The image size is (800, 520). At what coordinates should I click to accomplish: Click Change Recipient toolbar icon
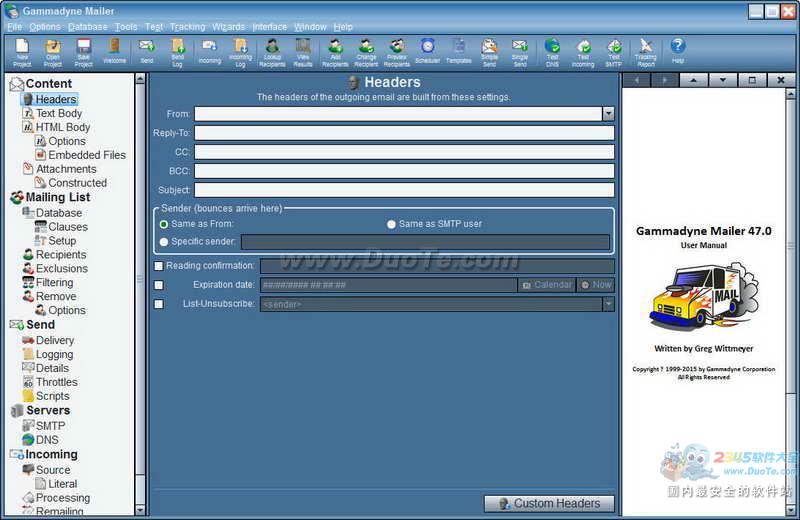(366, 53)
